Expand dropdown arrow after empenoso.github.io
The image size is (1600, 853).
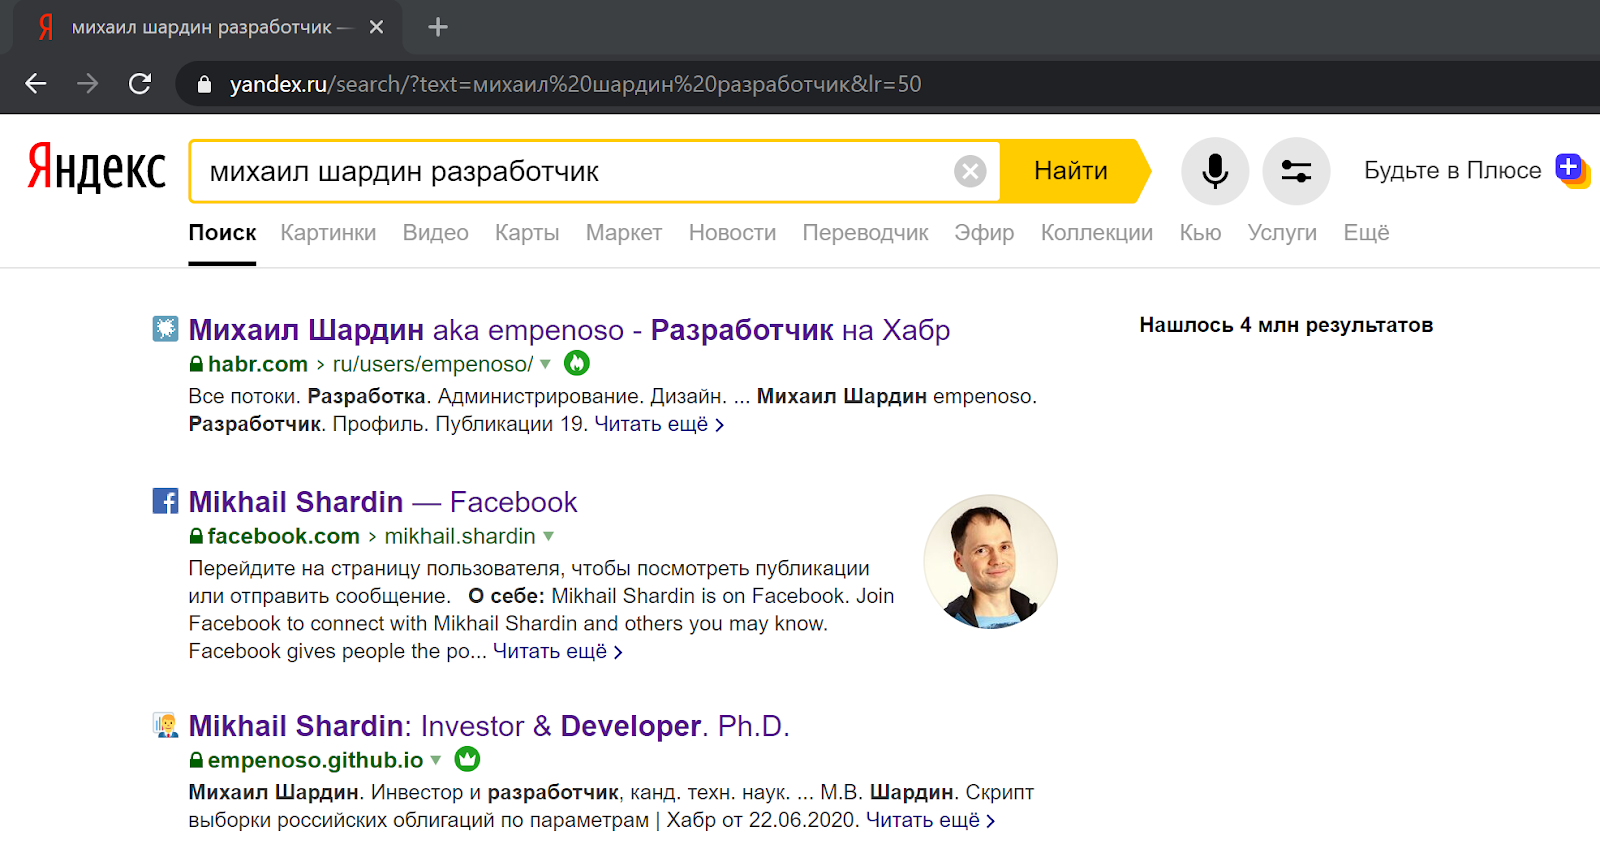[436, 760]
